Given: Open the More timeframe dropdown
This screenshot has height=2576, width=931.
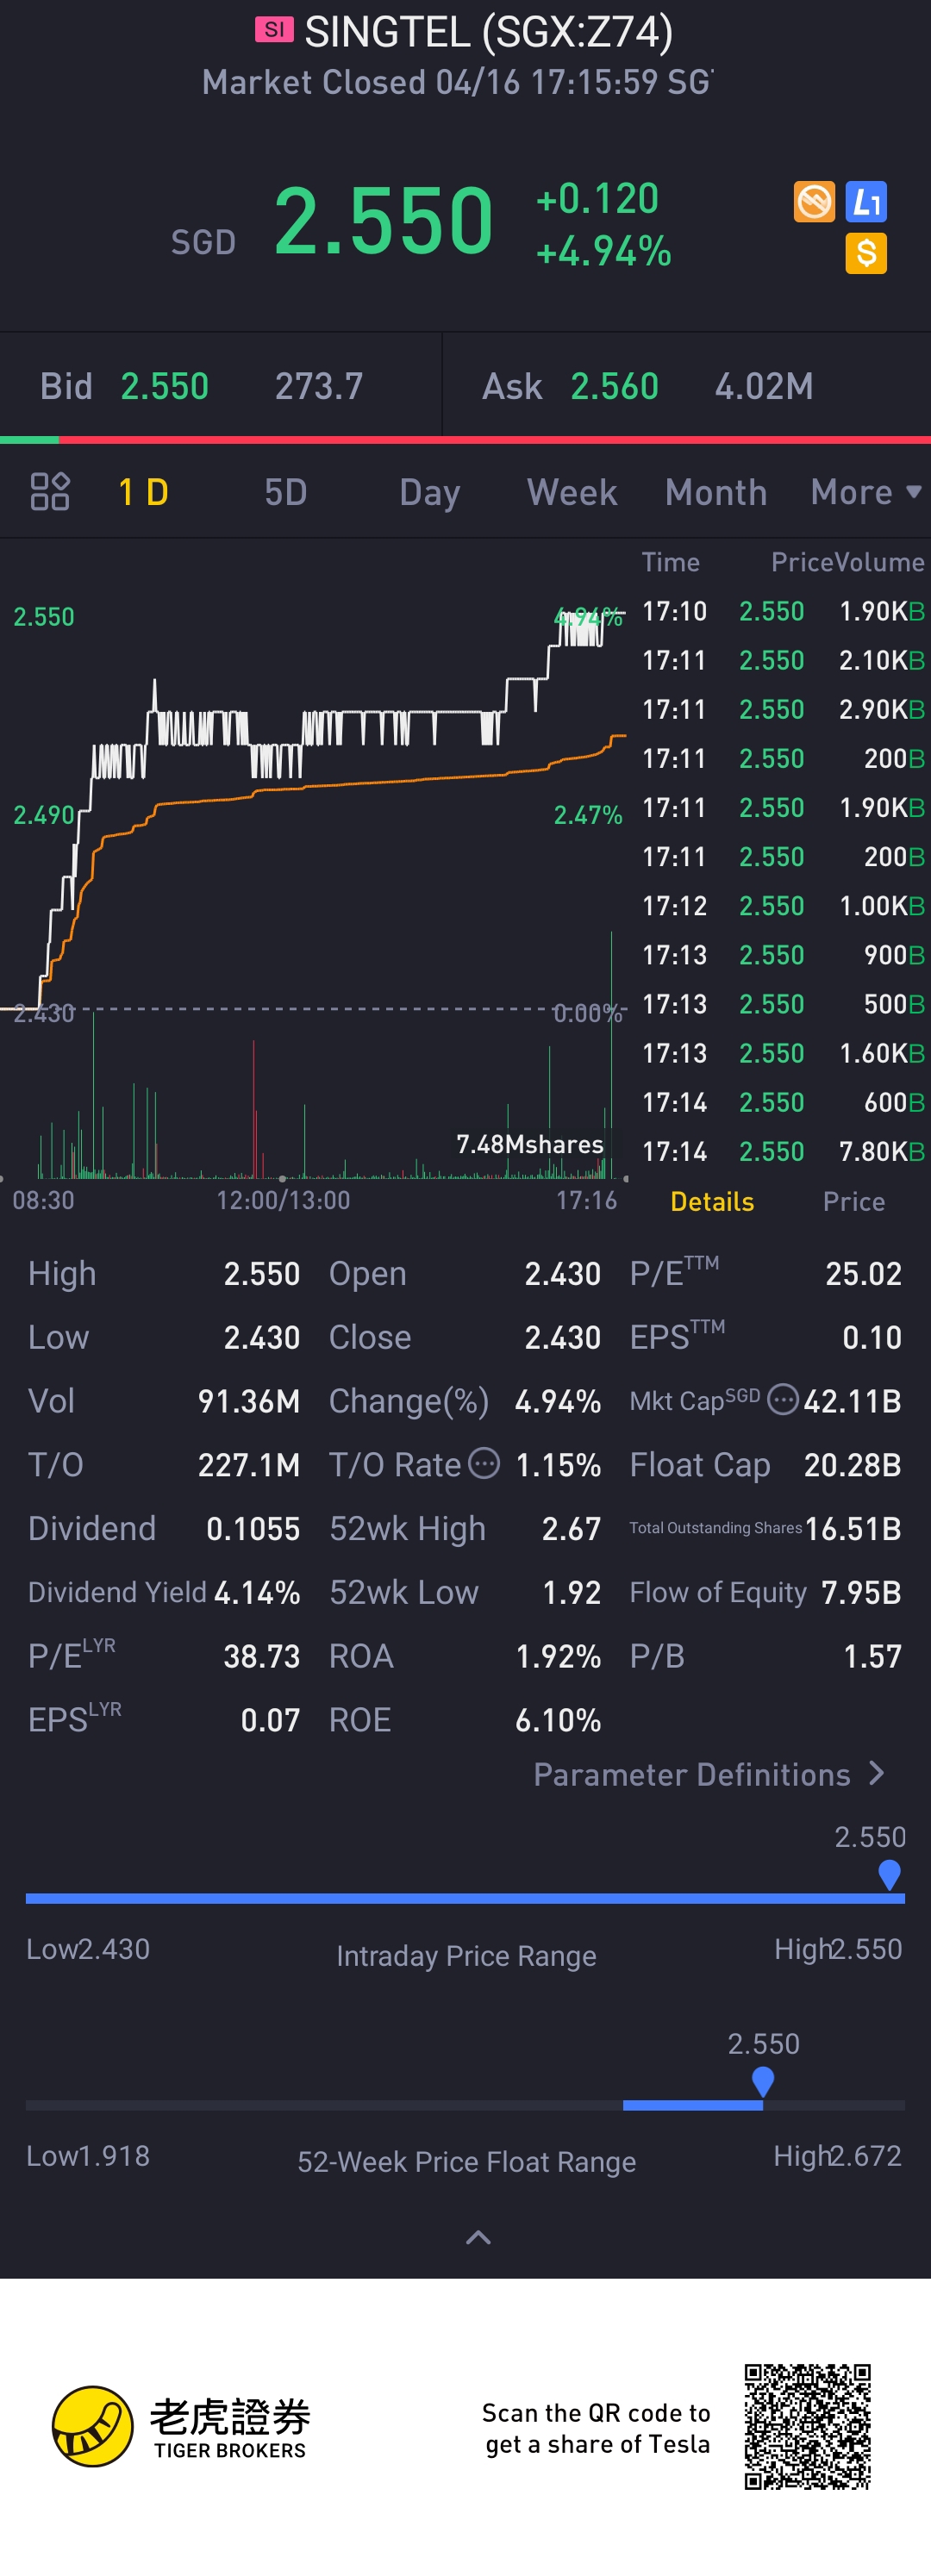Looking at the screenshot, I should point(866,492).
